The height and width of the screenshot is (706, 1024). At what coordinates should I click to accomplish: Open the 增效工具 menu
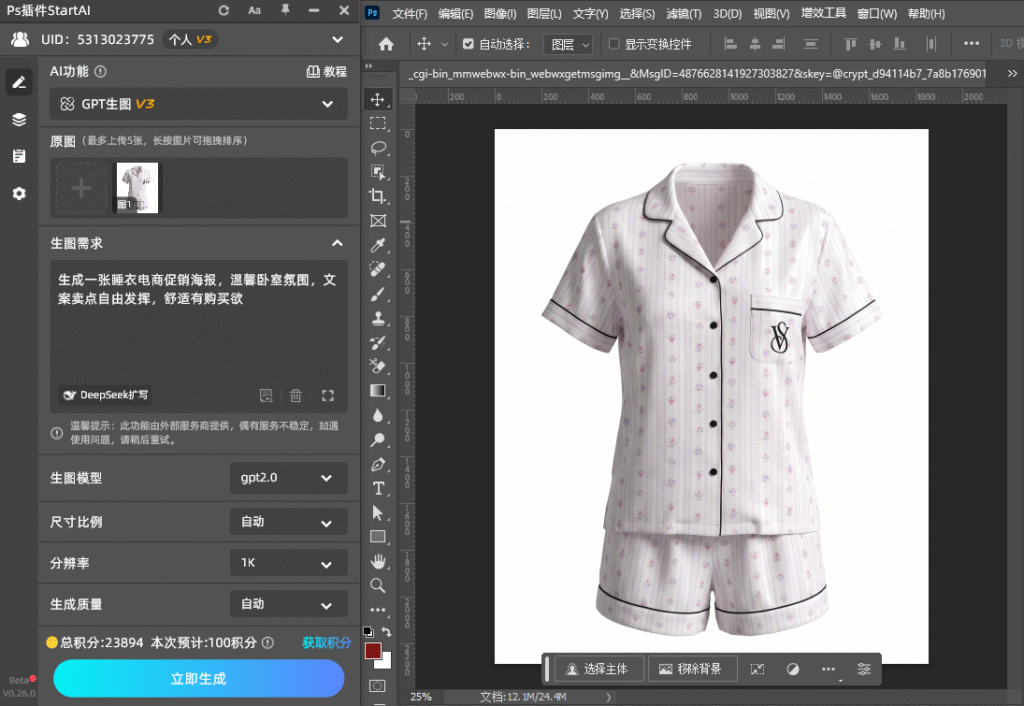coord(823,14)
